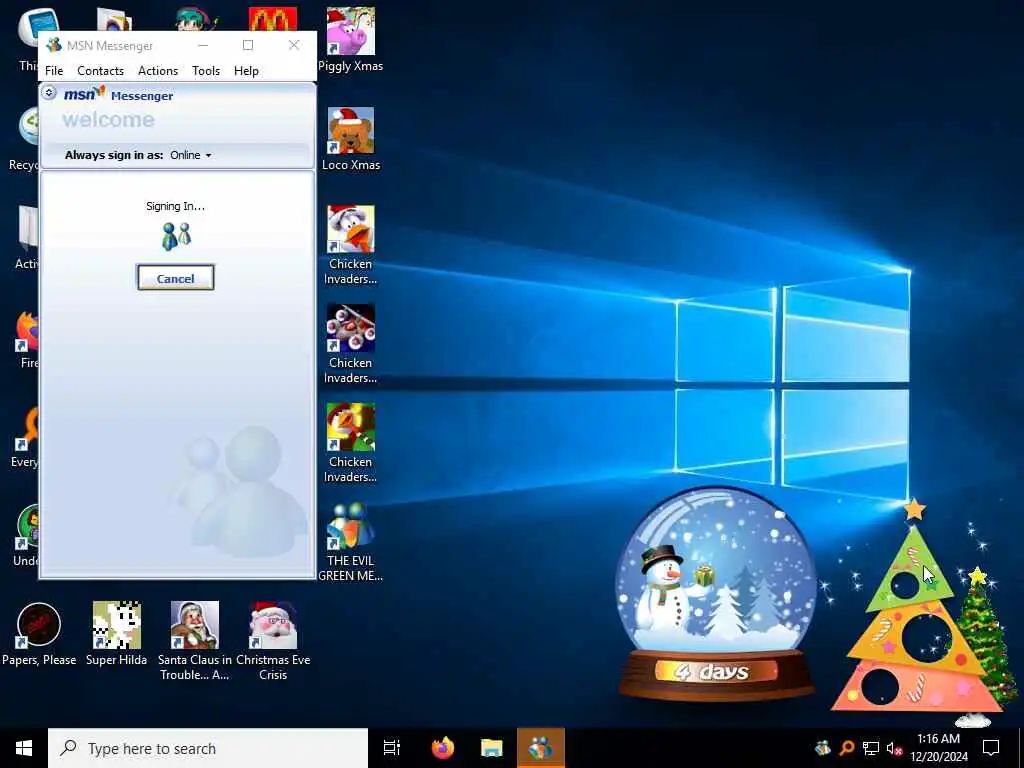Maximize the MSN Messenger window
Screen dimensions: 1024x768
tap(248, 45)
